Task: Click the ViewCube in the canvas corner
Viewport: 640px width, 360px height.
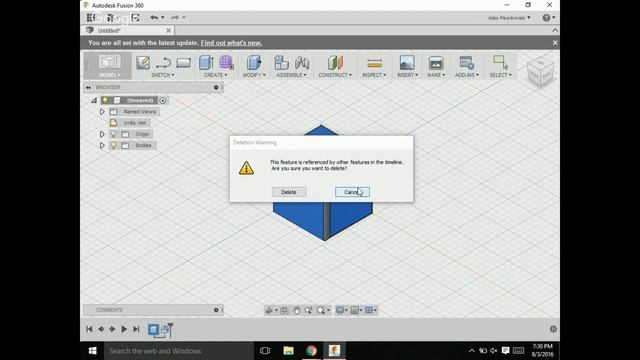Action: tap(540, 72)
